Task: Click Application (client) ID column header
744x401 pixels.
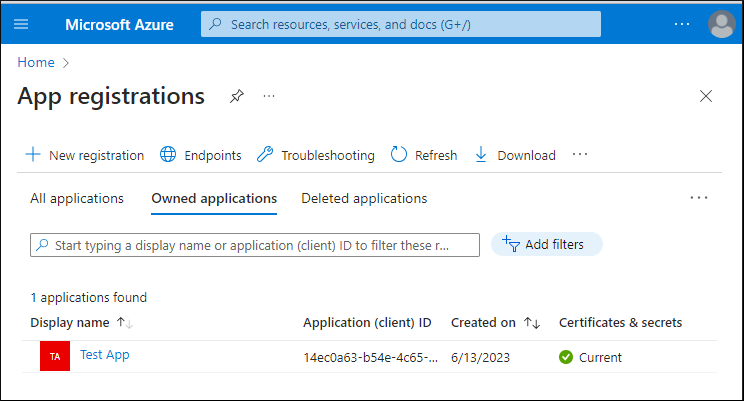Action: pyautogui.click(x=367, y=323)
